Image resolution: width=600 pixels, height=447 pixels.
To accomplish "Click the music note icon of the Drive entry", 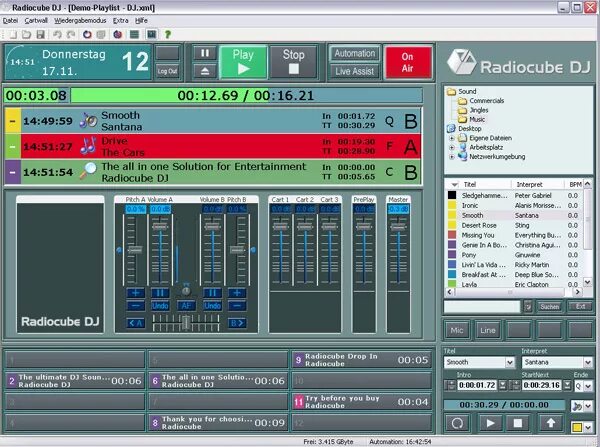I will coord(88,146).
